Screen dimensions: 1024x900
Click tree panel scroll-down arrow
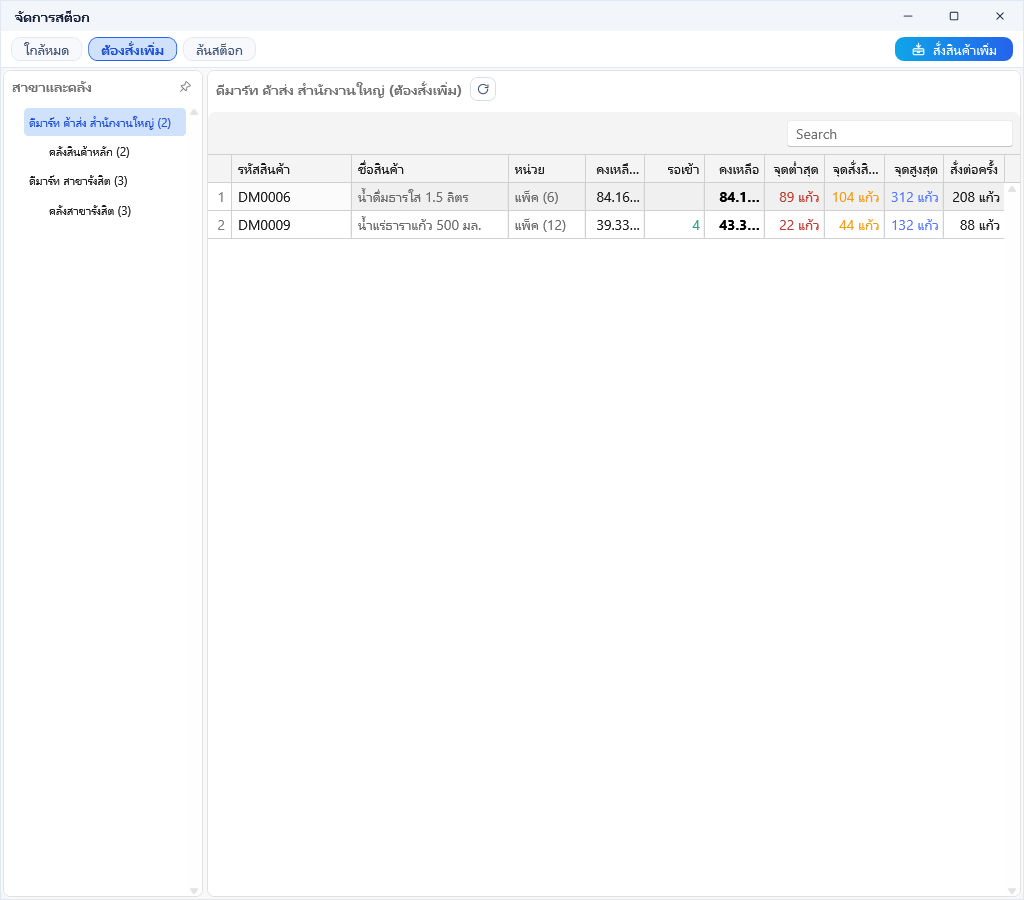click(194, 890)
